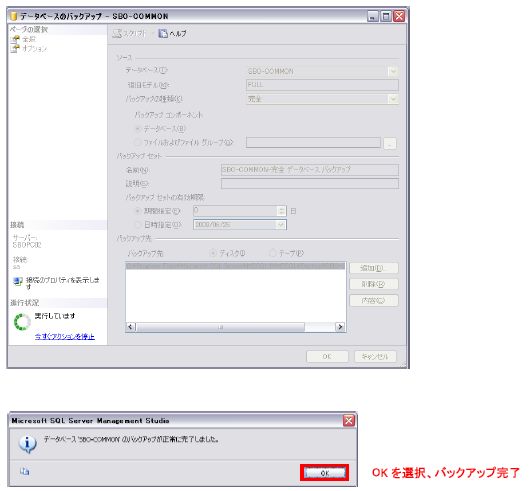Screen dimensions: 532x491
Task: Click the destination list horizontal scrollbar thumb
Action: tap(220, 327)
